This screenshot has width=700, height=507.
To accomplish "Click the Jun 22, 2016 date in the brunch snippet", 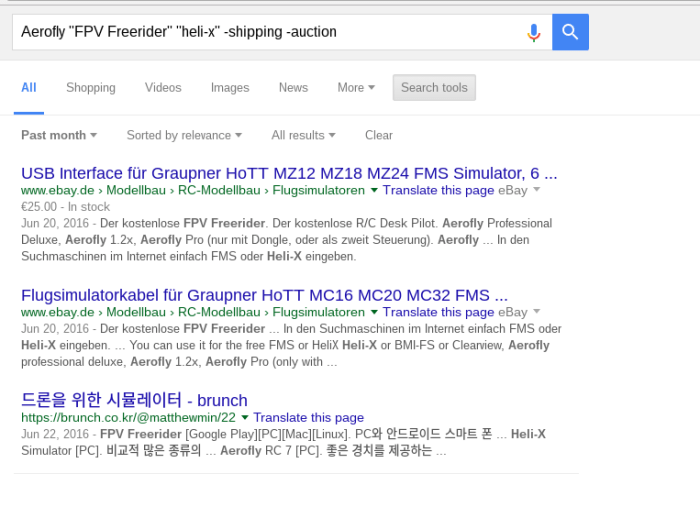I will tap(55, 434).
